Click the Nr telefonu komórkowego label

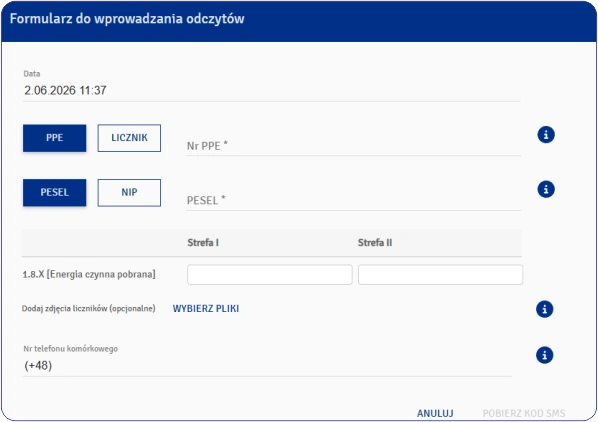(x=71, y=348)
